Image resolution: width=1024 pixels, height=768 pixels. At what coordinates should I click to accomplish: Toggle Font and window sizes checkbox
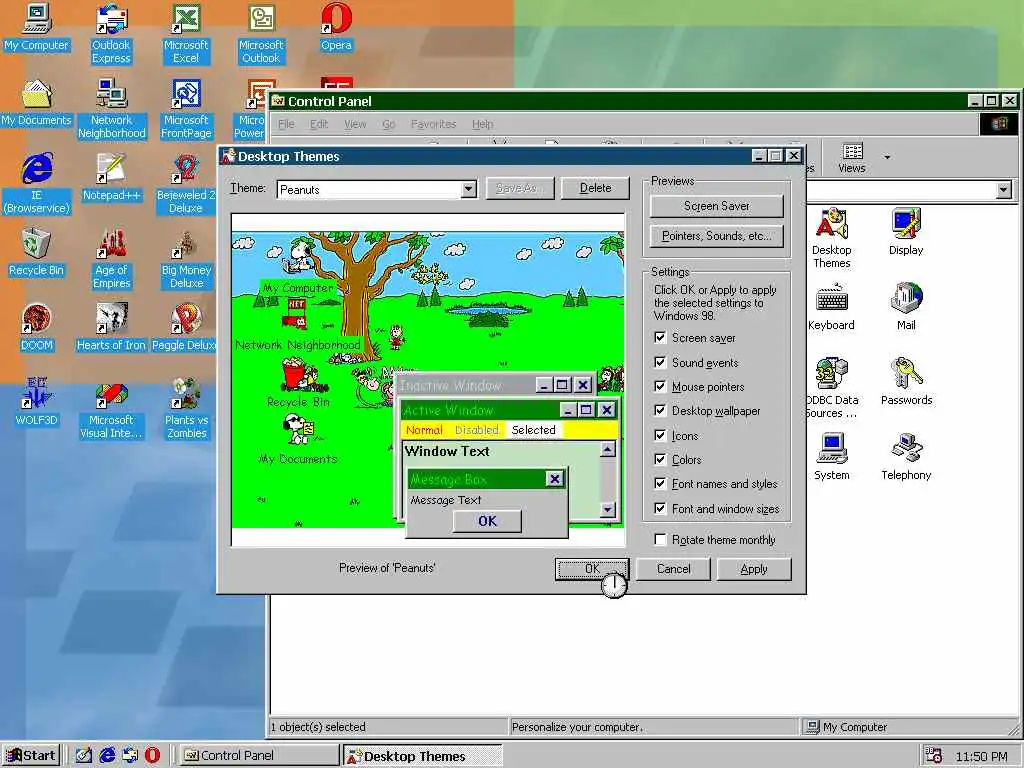(660, 509)
